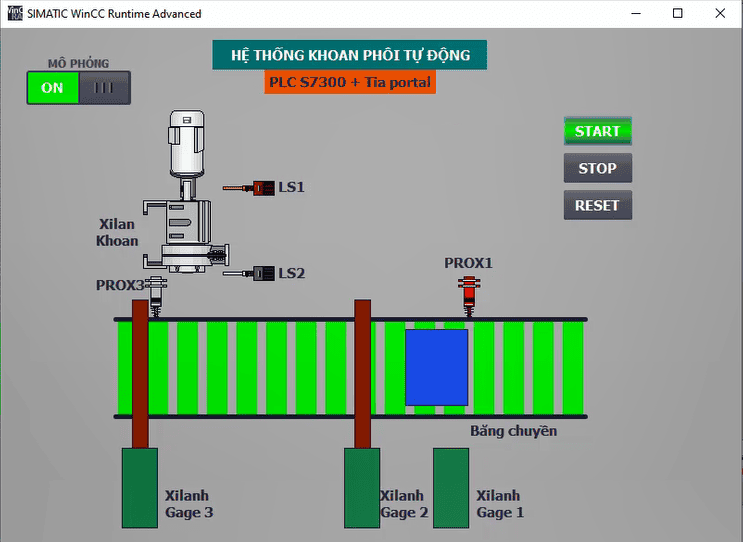Click the Băng chuyền label
The height and width of the screenshot is (542, 743).
514,431
